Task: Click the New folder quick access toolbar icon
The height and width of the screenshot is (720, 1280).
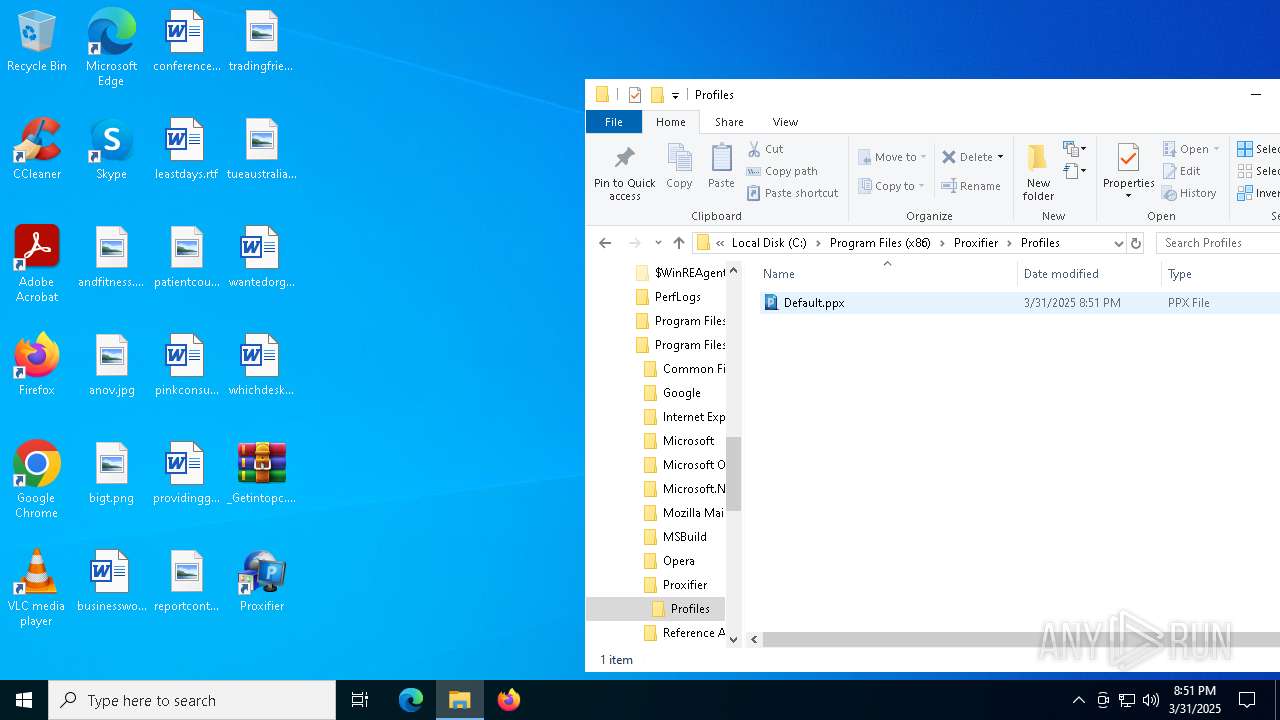Action: coord(657,95)
